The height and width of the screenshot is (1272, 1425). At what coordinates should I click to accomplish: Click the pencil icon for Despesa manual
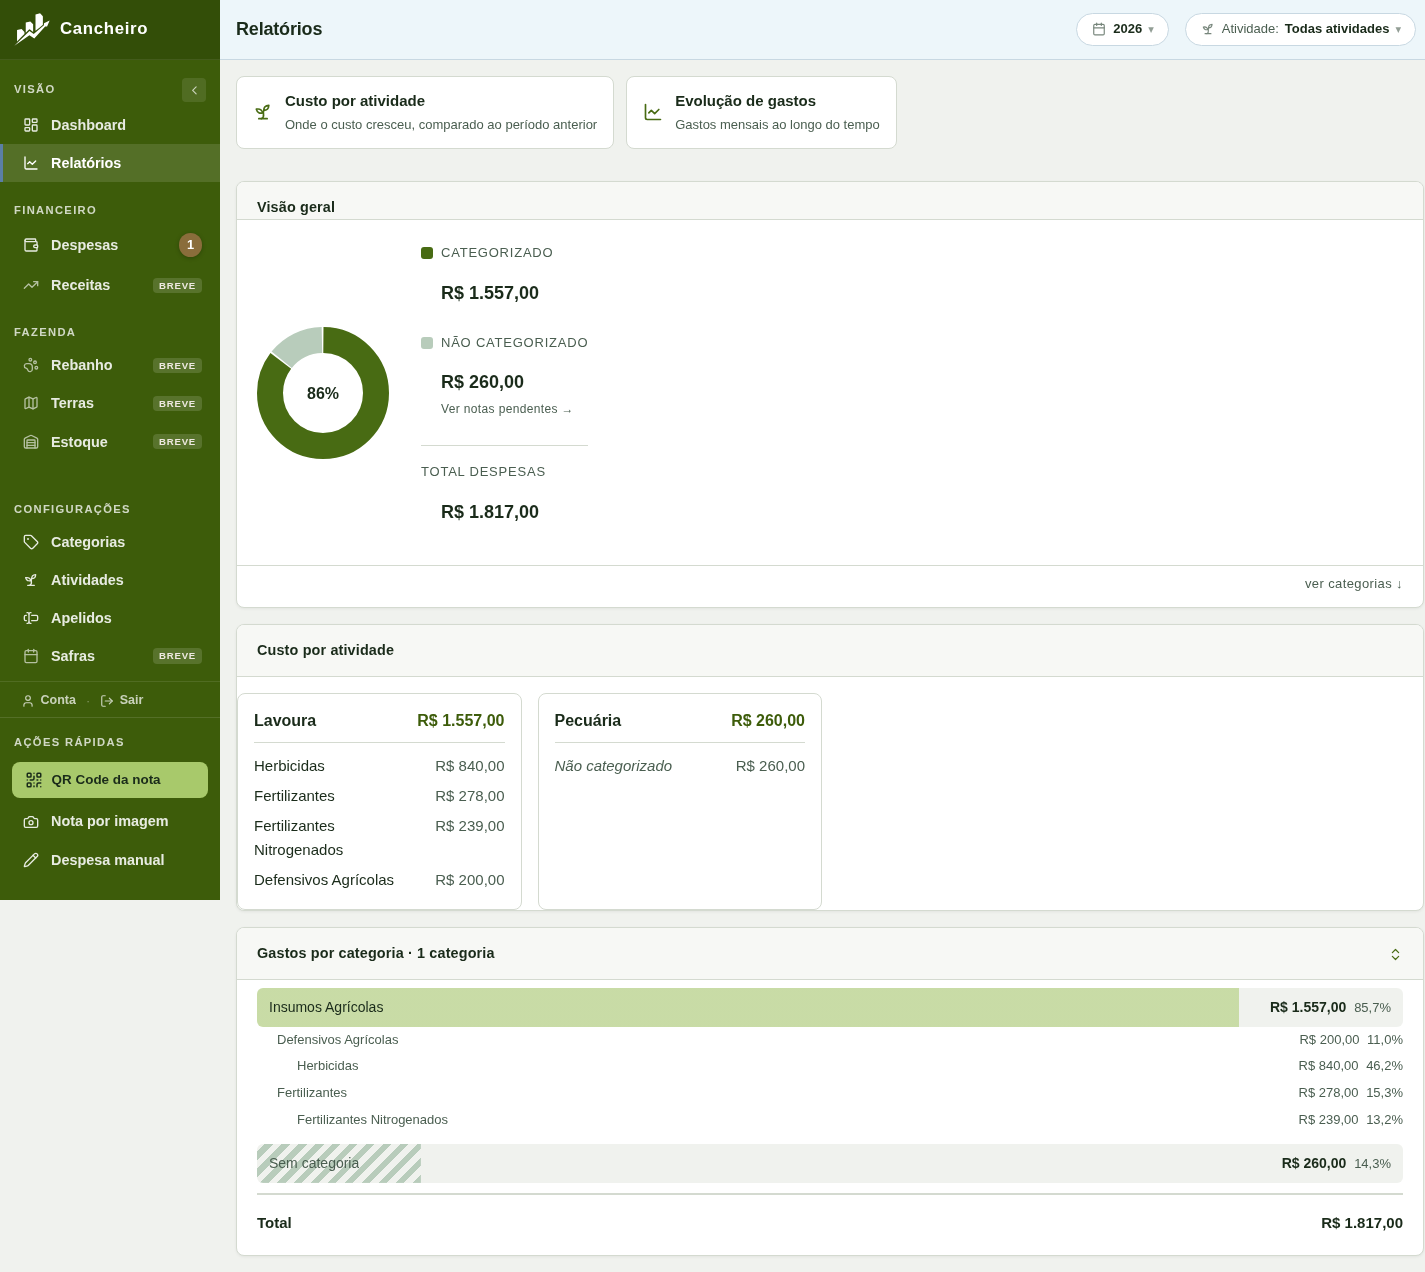(31, 860)
